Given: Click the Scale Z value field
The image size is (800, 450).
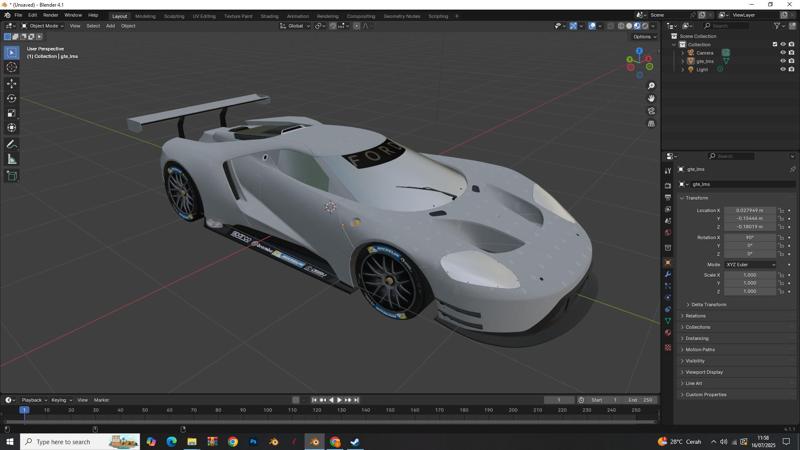Looking at the screenshot, I should [x=750, y=291].
